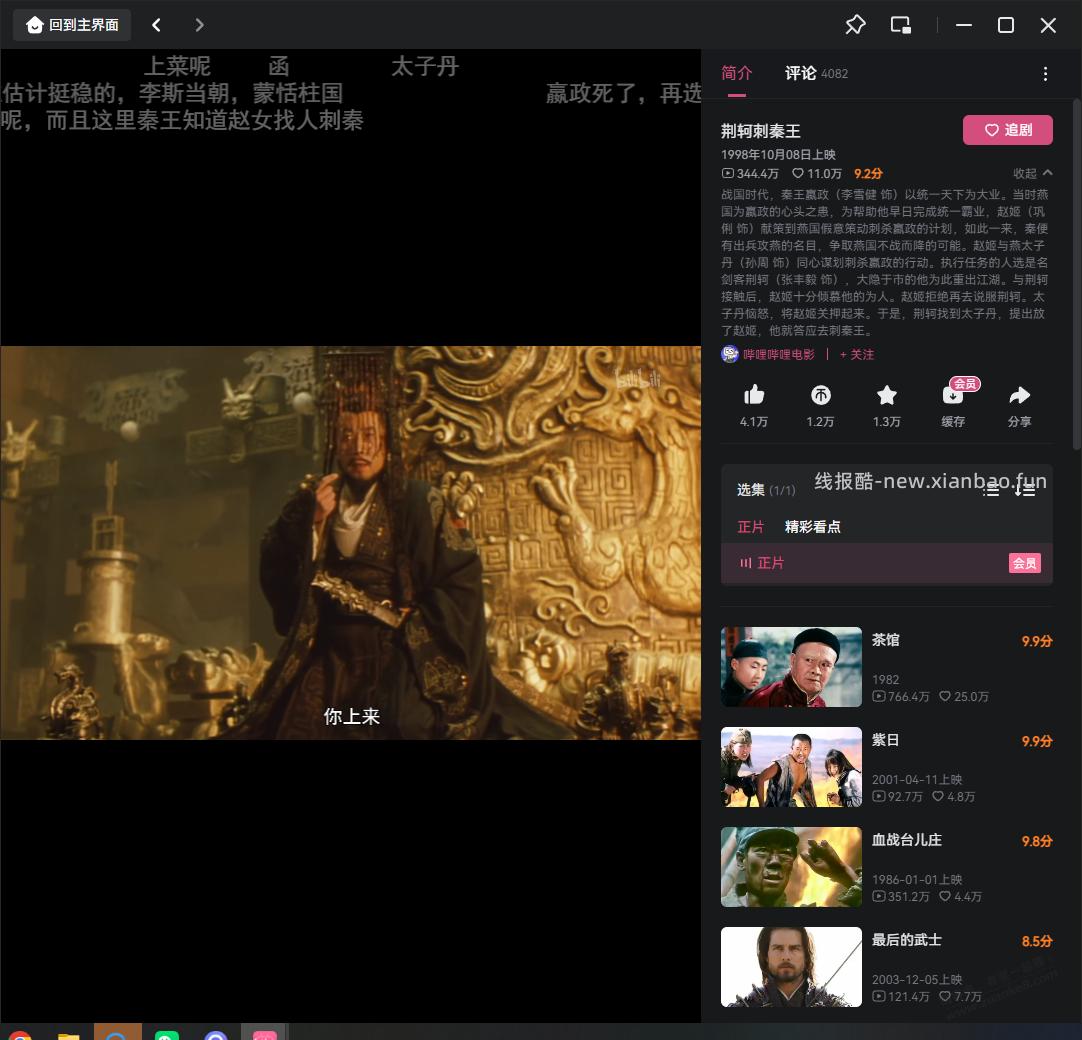1082x1040 pixels.
Task: Click the 11.0万 follow count
Action: pos(817,173)
